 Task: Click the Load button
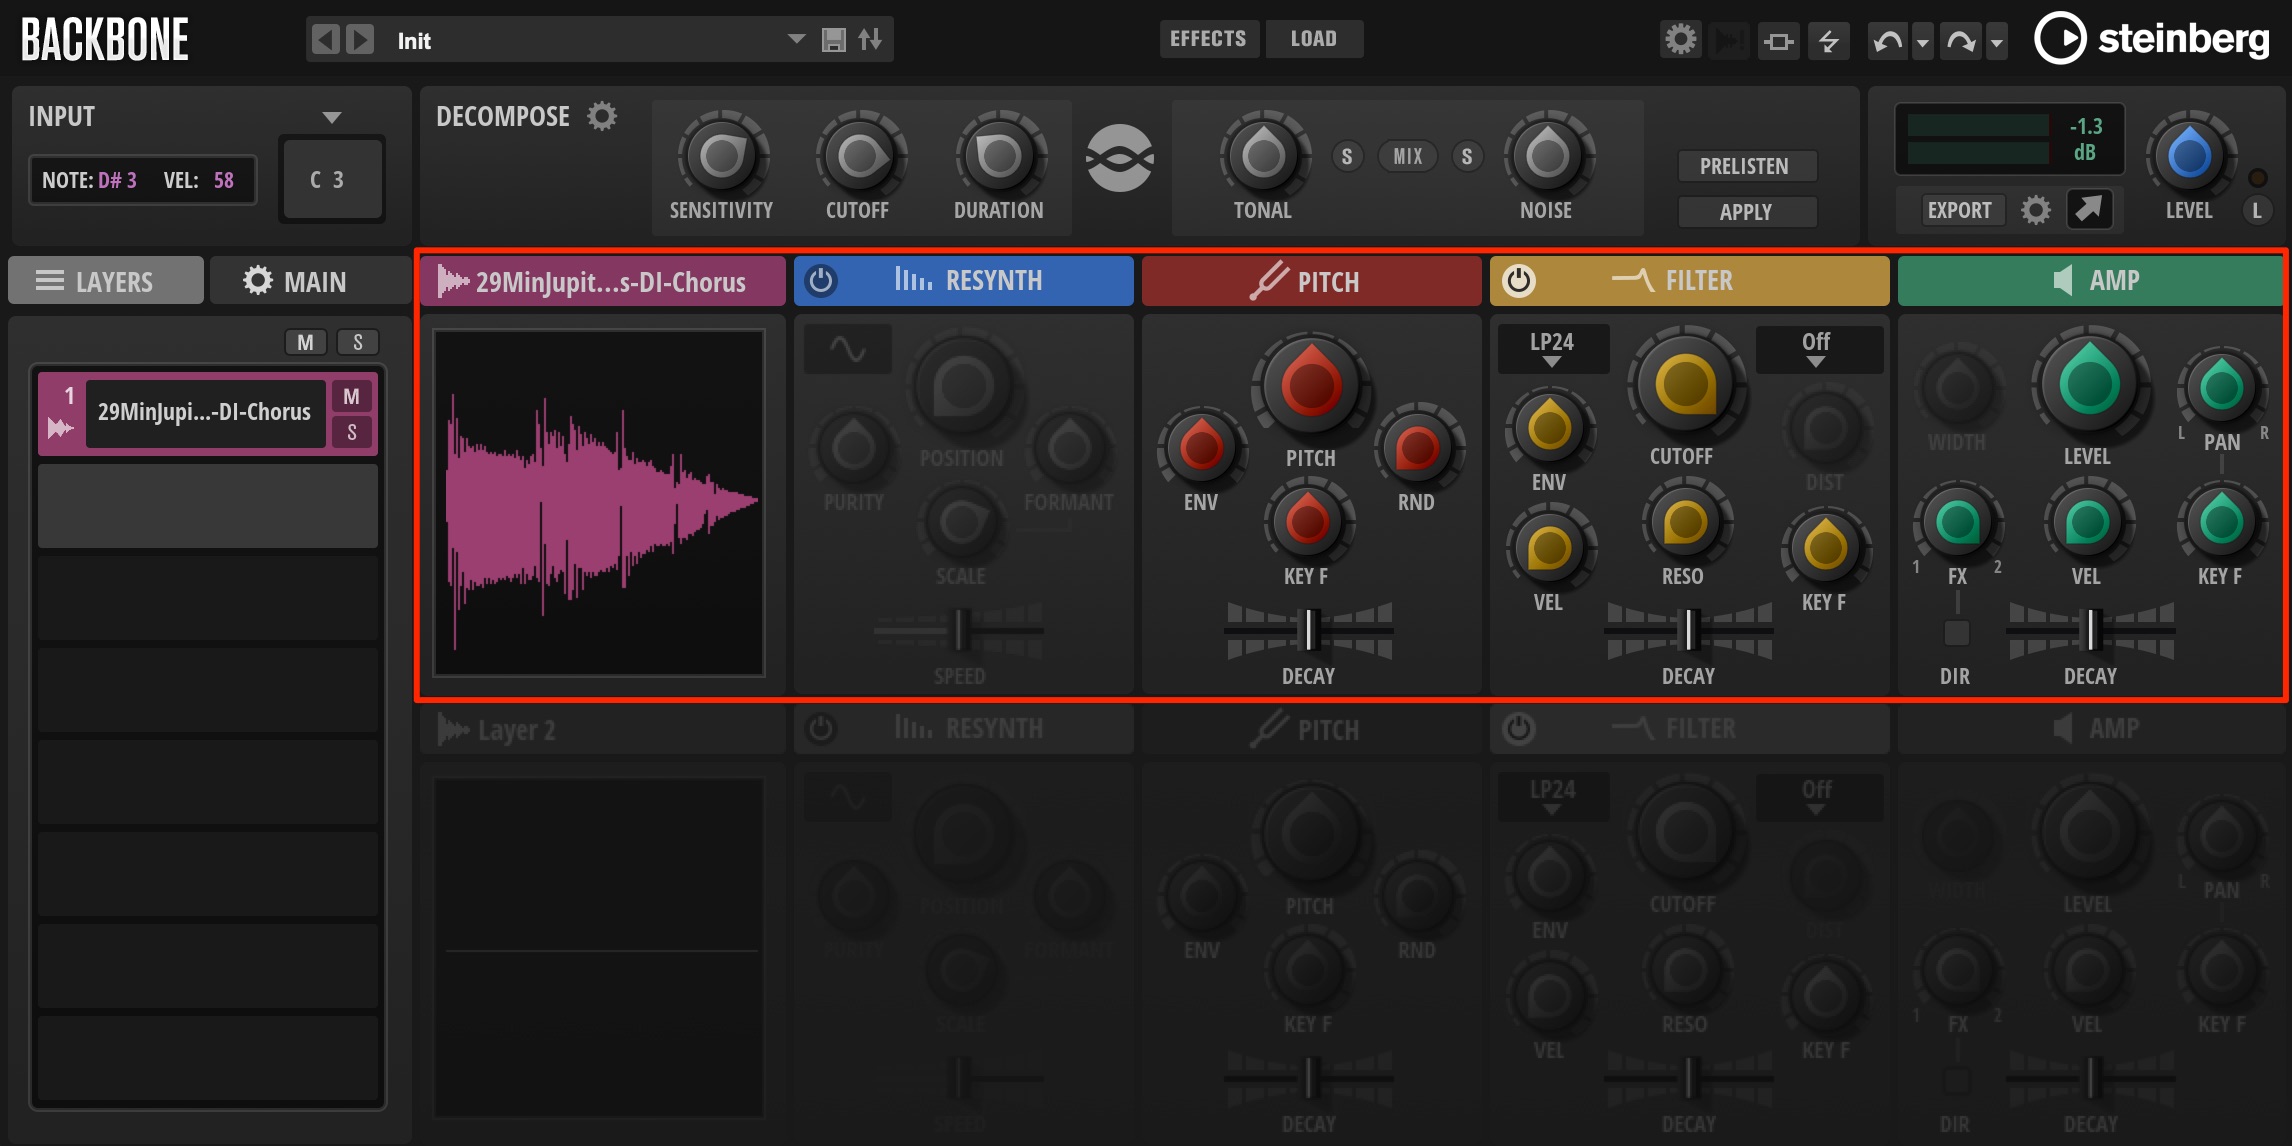pyautogui.click(x=1314, y=39)
